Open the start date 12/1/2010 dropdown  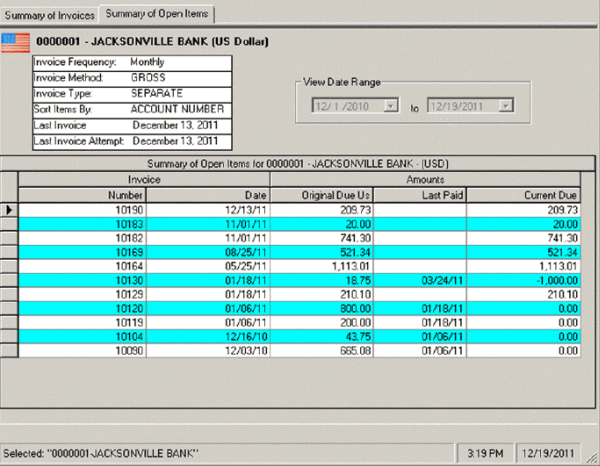[391, 106]
